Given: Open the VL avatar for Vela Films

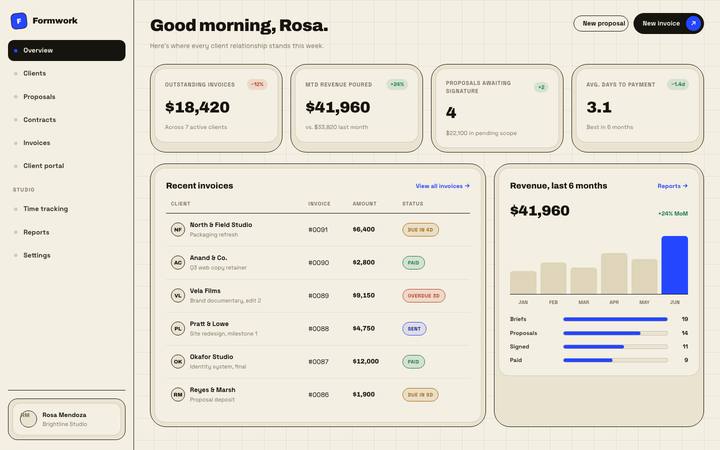Looking at the screenshot, I should tap(178, 295).
